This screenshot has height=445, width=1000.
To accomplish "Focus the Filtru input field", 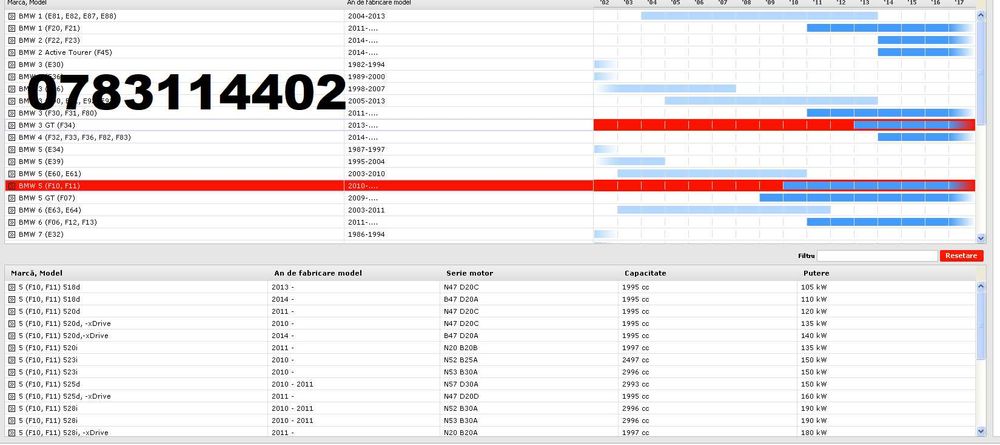I will click(878, 256).
